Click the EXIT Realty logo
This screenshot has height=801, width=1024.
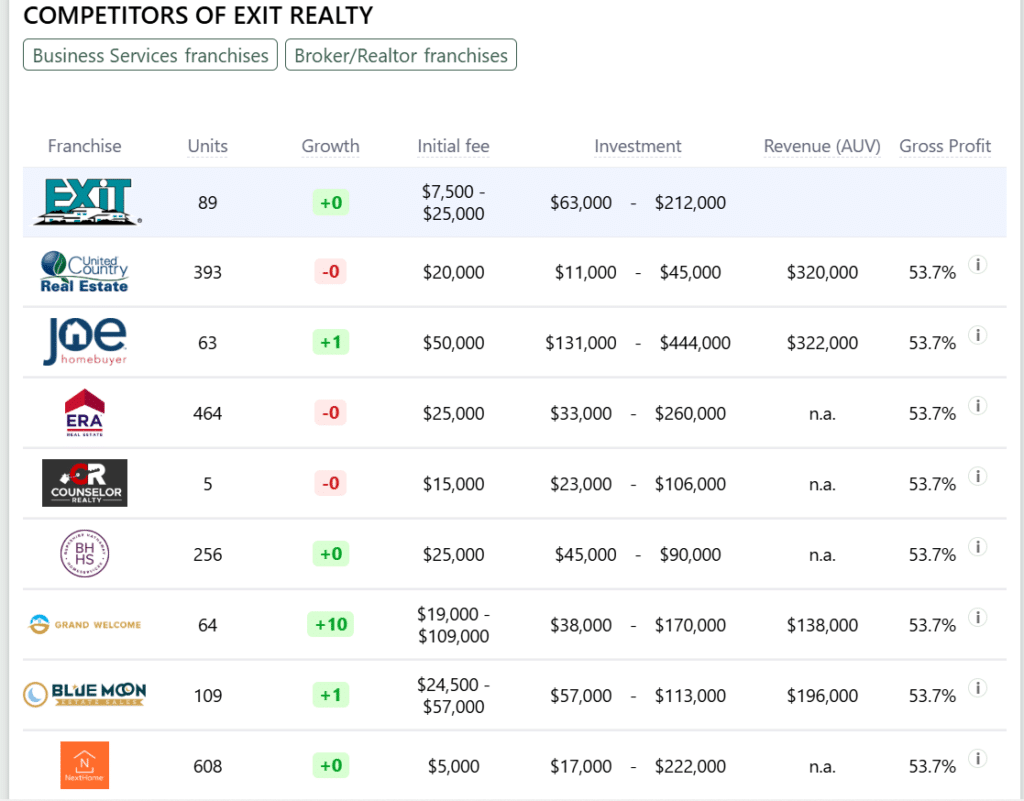click(x=87, y=202)
